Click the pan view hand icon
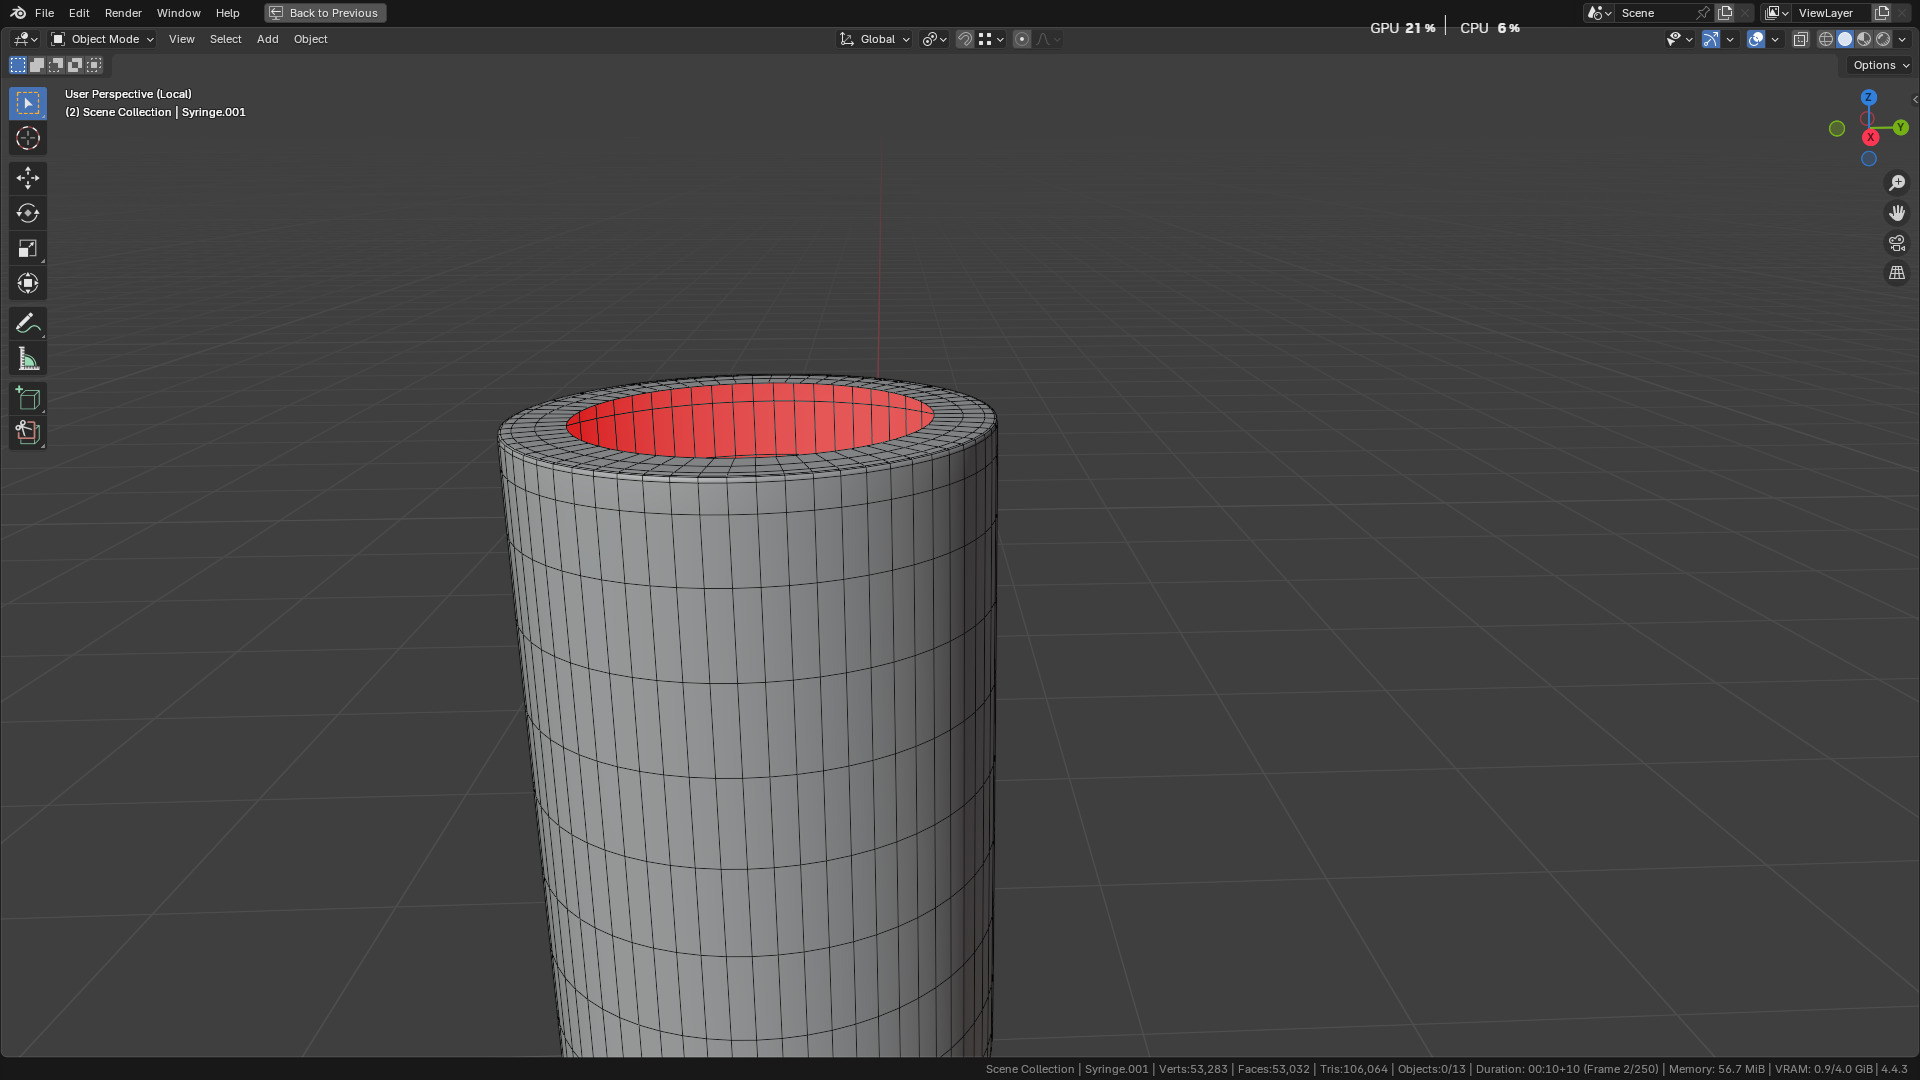Screen dimensions: 1920x1080 pos(1897,213)
